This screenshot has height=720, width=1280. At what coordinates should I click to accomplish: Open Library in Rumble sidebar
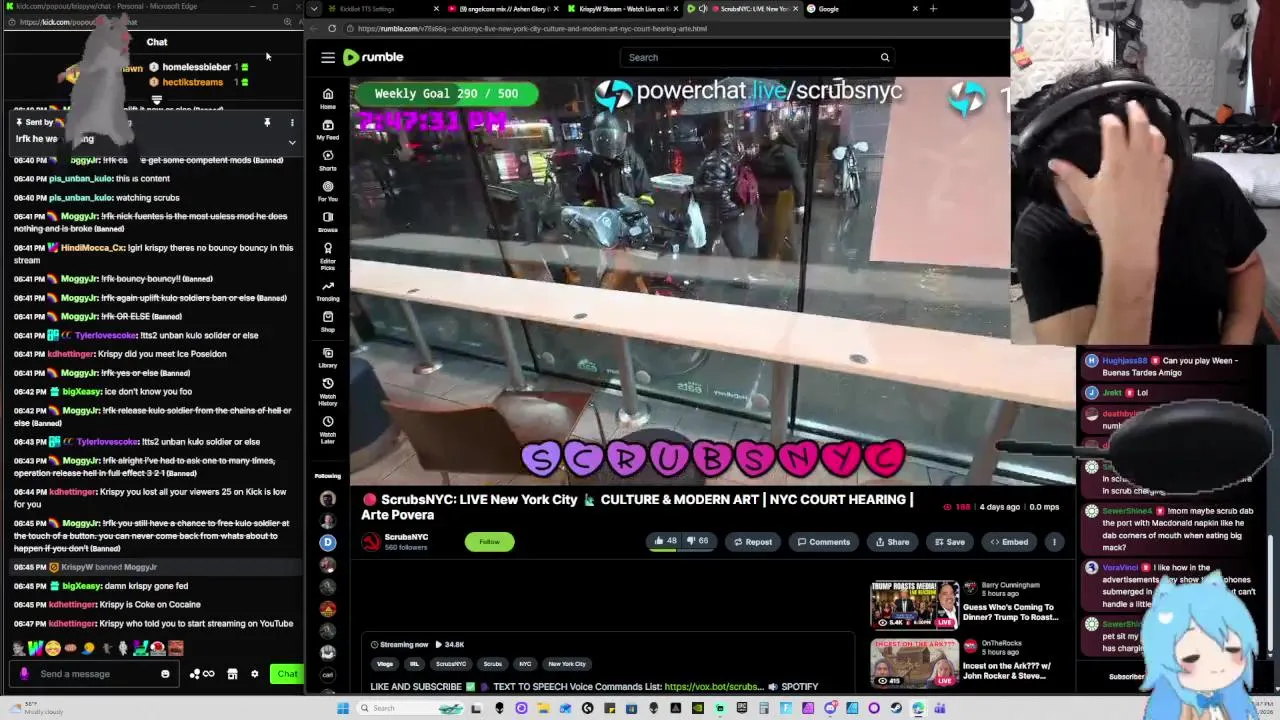point(327,358)
